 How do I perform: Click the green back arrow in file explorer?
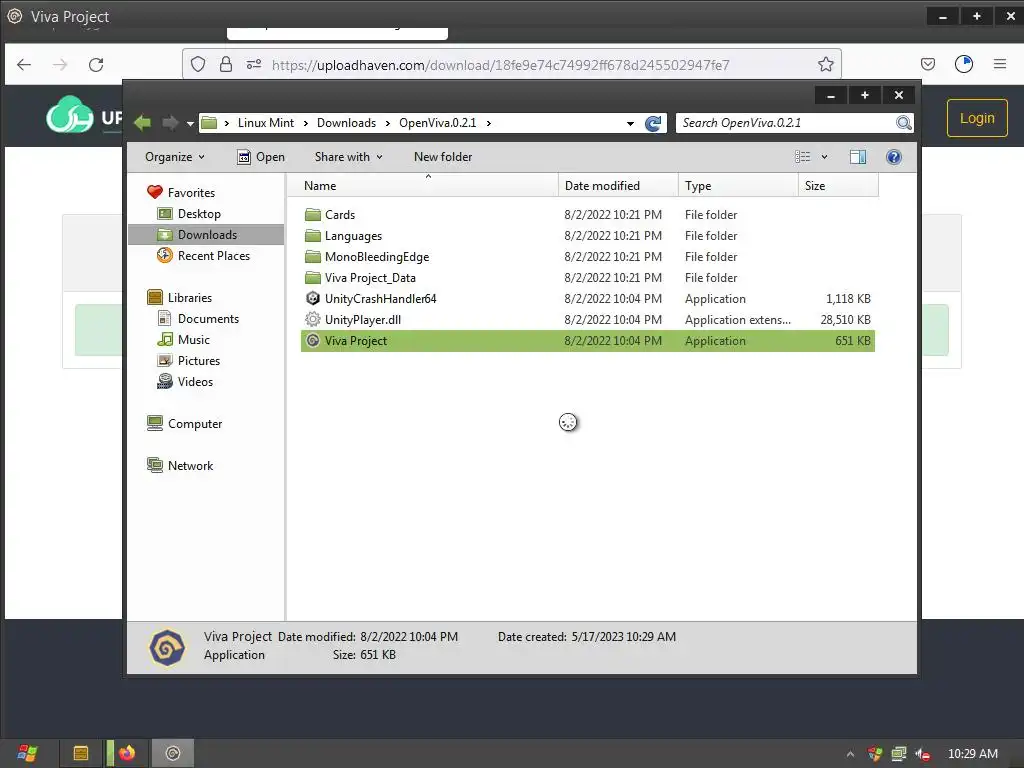pos(142,122)
